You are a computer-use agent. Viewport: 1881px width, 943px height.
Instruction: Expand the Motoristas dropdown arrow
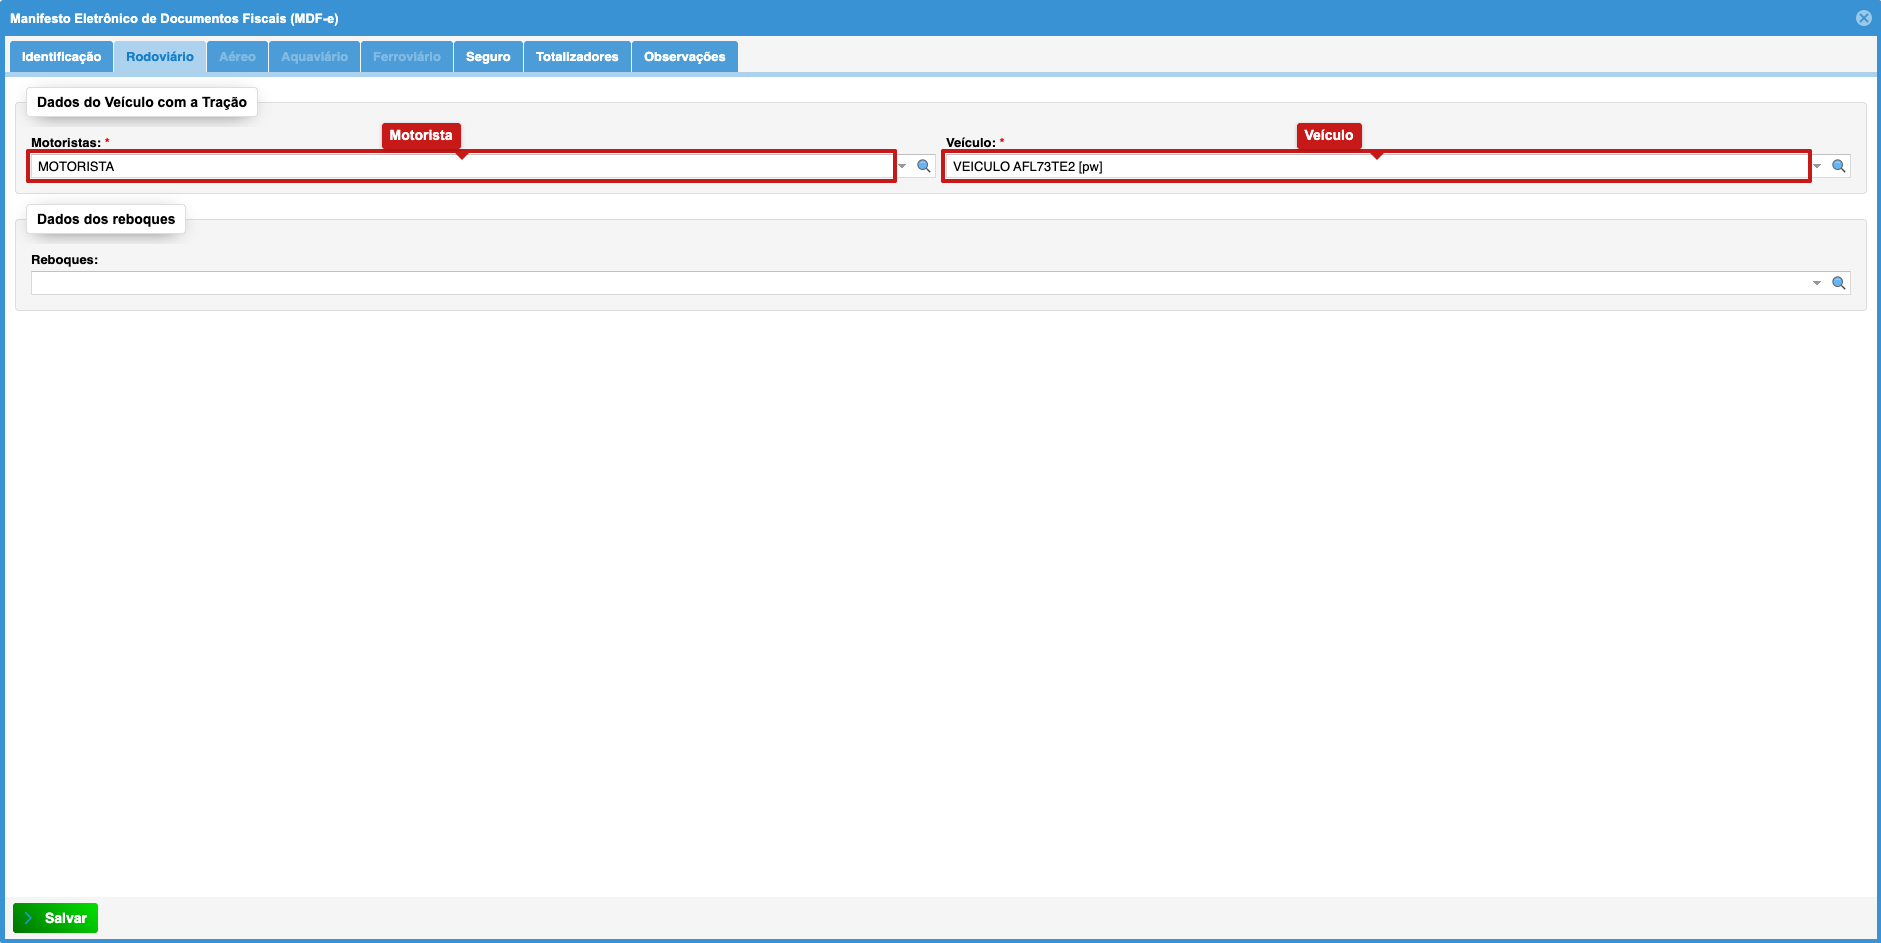coord(902,166)
